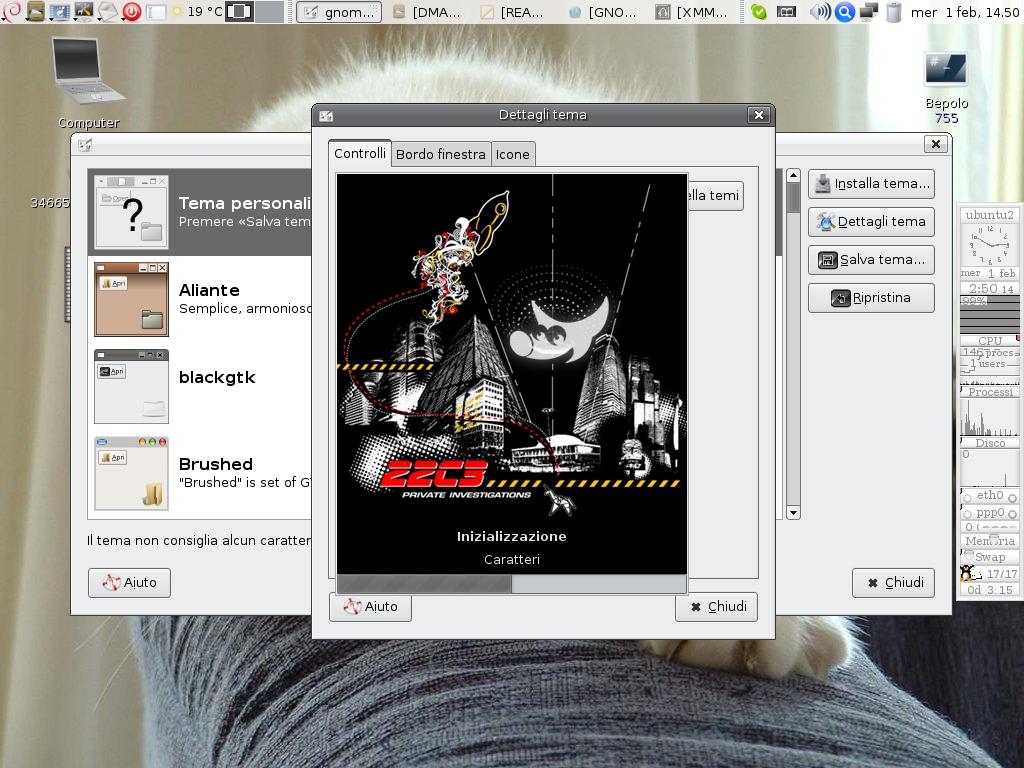Select the Brushed theme
Screen dimensions: 1024x768
click(x=200, y=473)
